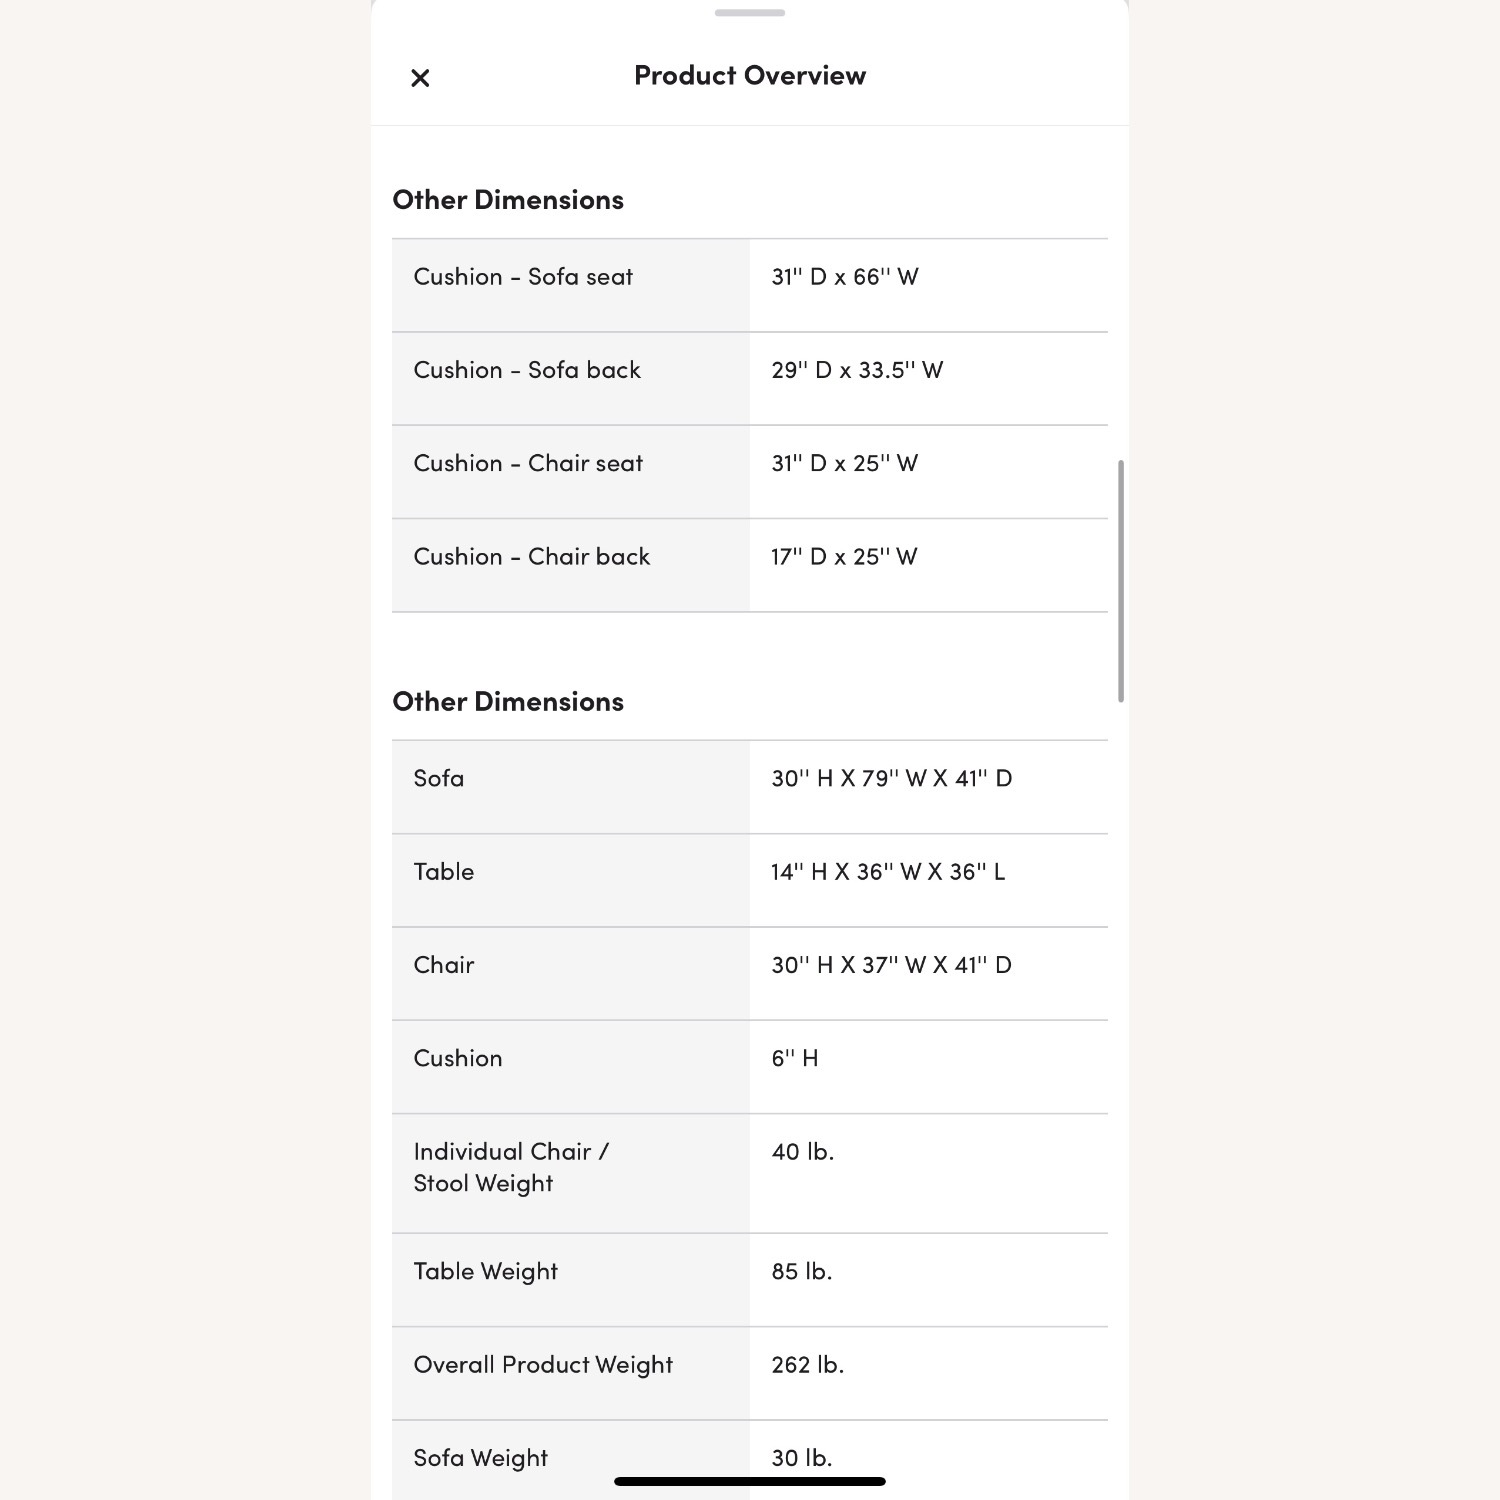Close the Product Overview sheet
The height and width of the screenshot is (1500, 1500).
420,78
